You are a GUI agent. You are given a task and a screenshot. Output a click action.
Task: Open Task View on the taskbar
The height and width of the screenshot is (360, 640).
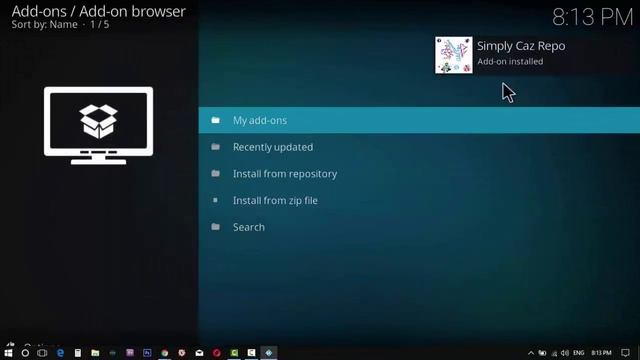42,353
